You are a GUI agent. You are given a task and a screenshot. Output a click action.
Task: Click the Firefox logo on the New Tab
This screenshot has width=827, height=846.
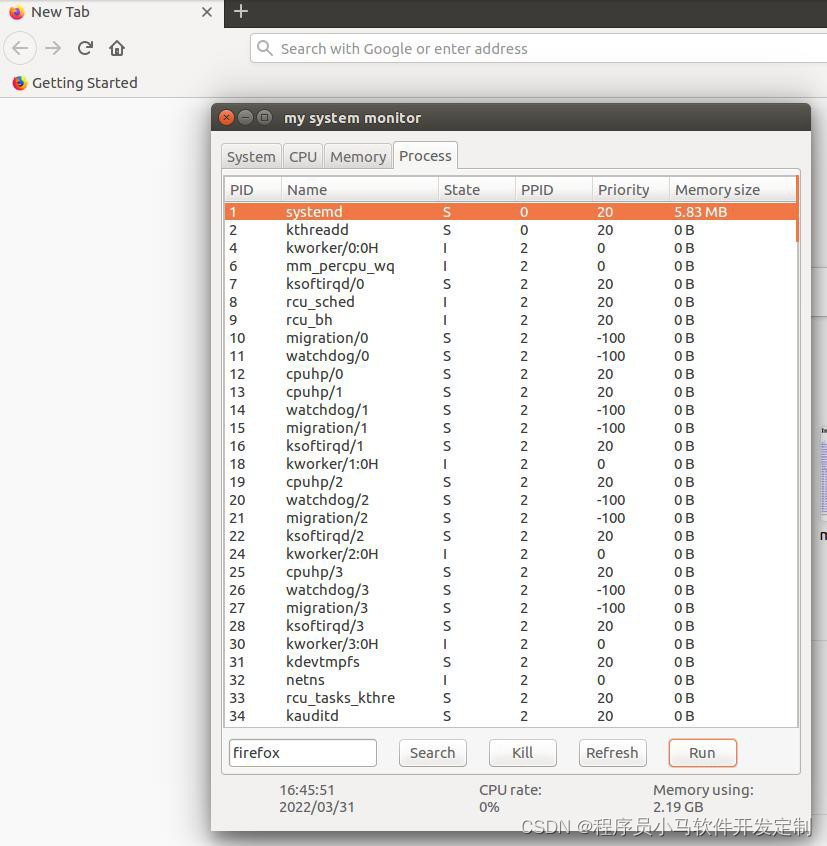(17, 12)
